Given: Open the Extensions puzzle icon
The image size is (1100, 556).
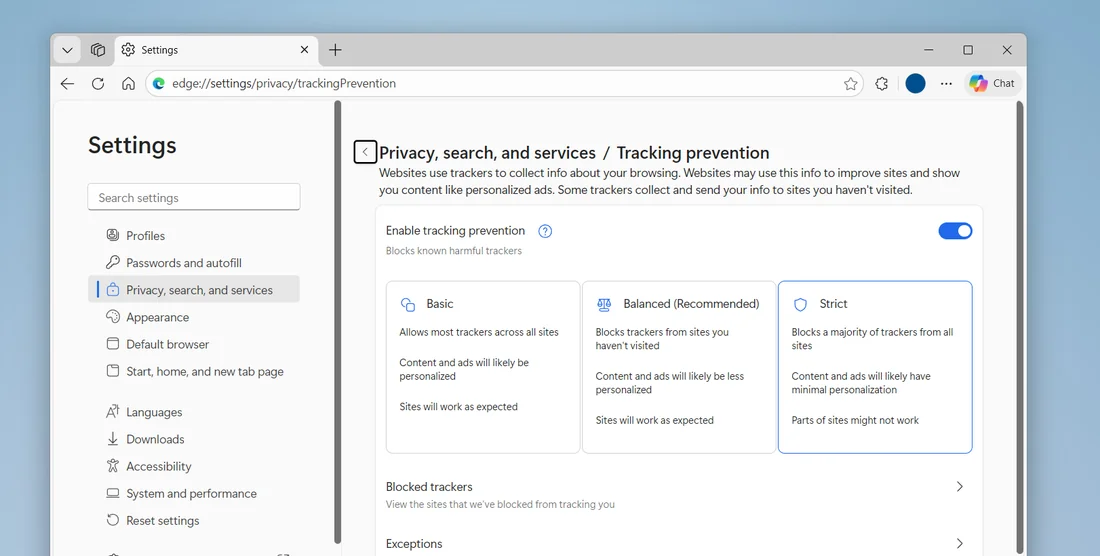Looking at the screenshot, I should (x=882, y=83).
